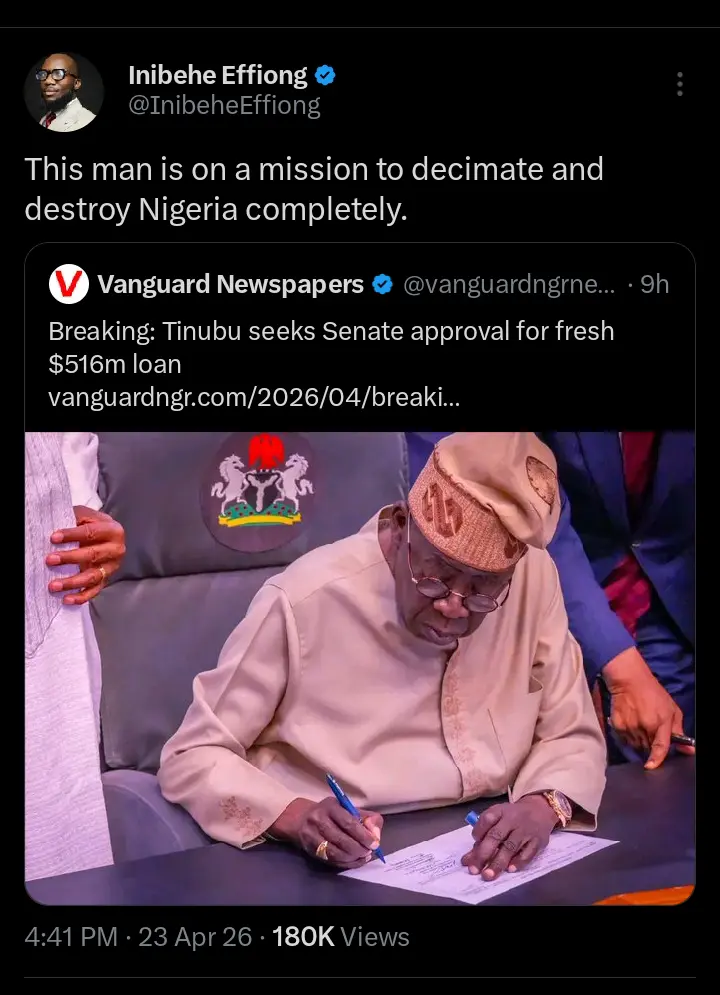The width and height of the screenshot is (720, 995).
Task: Tap the @vanguardngrne... handle
Action: (509, 285)
